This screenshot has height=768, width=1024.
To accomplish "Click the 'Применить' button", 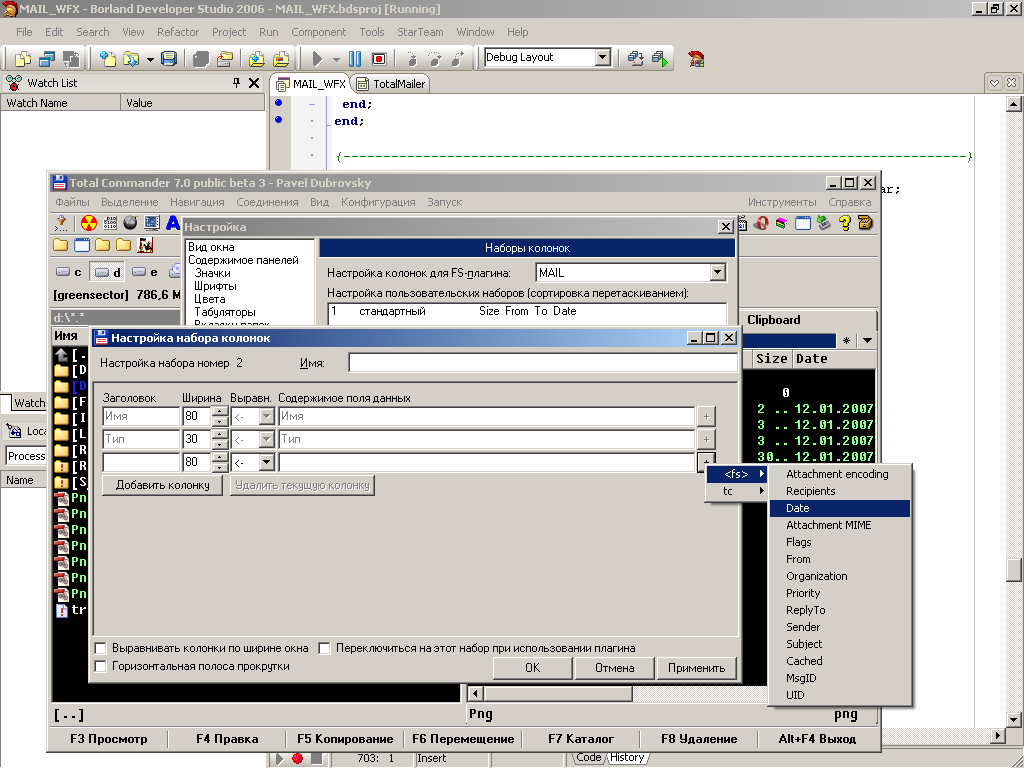I will click(696, 668).
